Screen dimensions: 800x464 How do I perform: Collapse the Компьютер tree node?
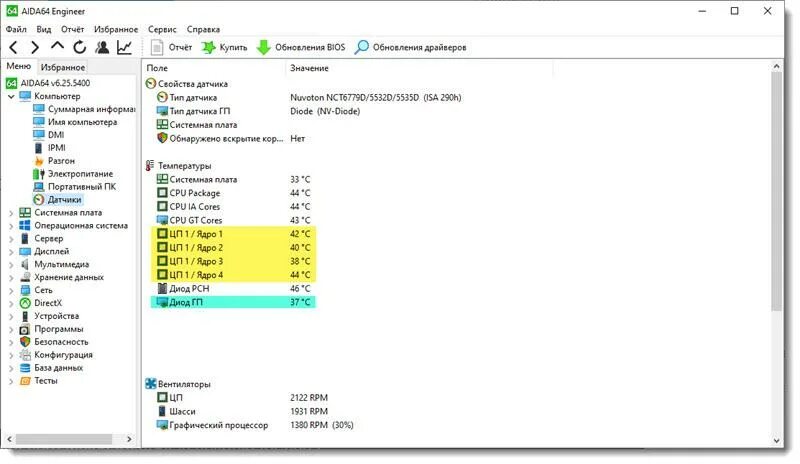(11, 96)
